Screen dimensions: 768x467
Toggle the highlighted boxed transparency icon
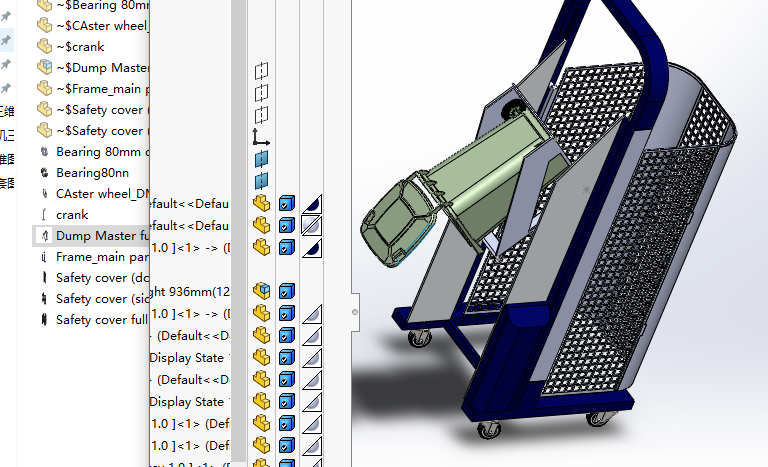tap(312, 225)
